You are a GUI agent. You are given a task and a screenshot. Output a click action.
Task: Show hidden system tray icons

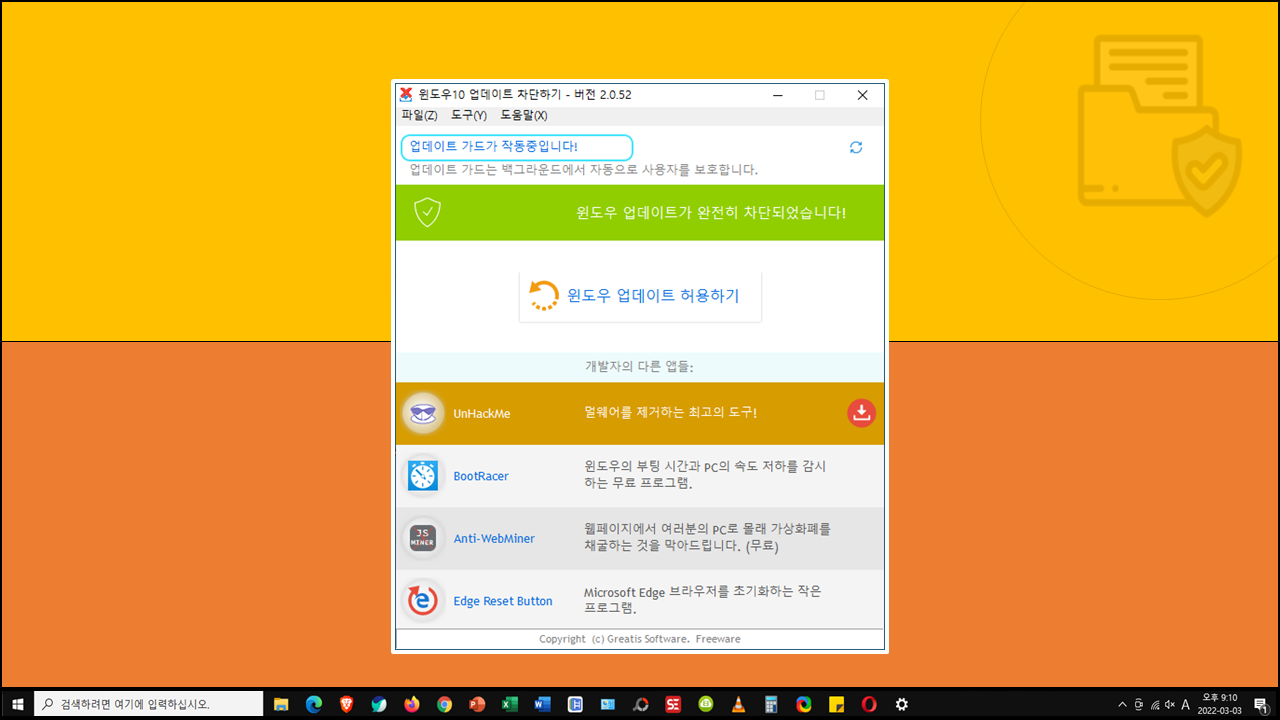(1122, 704)
